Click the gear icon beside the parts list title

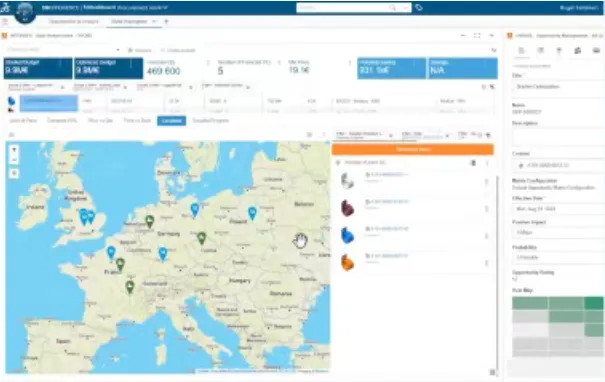click(338, 163)
